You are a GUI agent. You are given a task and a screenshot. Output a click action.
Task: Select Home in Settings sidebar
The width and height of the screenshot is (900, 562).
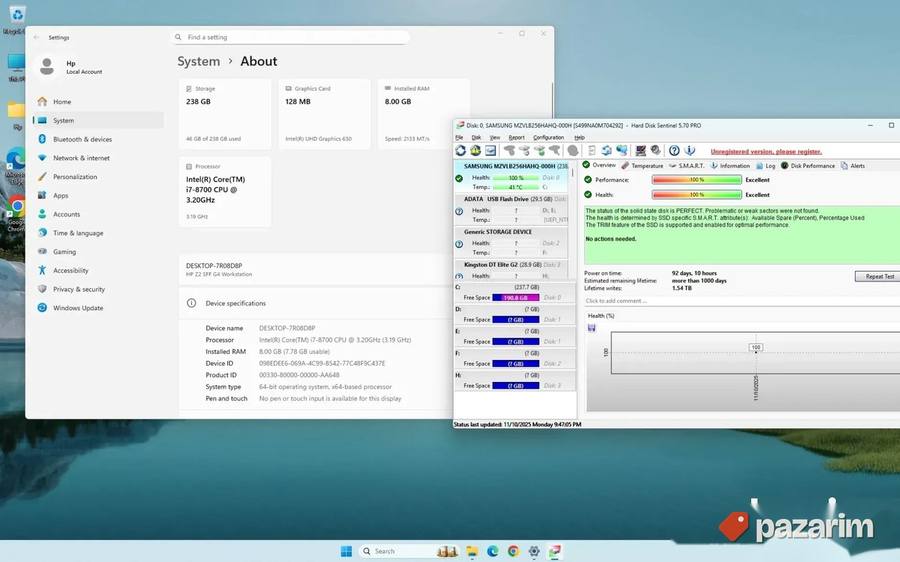coord(98,102)
